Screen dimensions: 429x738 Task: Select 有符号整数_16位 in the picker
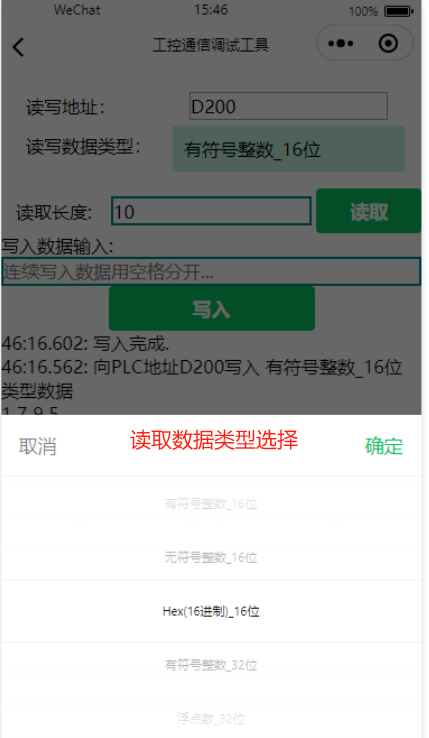211,504
